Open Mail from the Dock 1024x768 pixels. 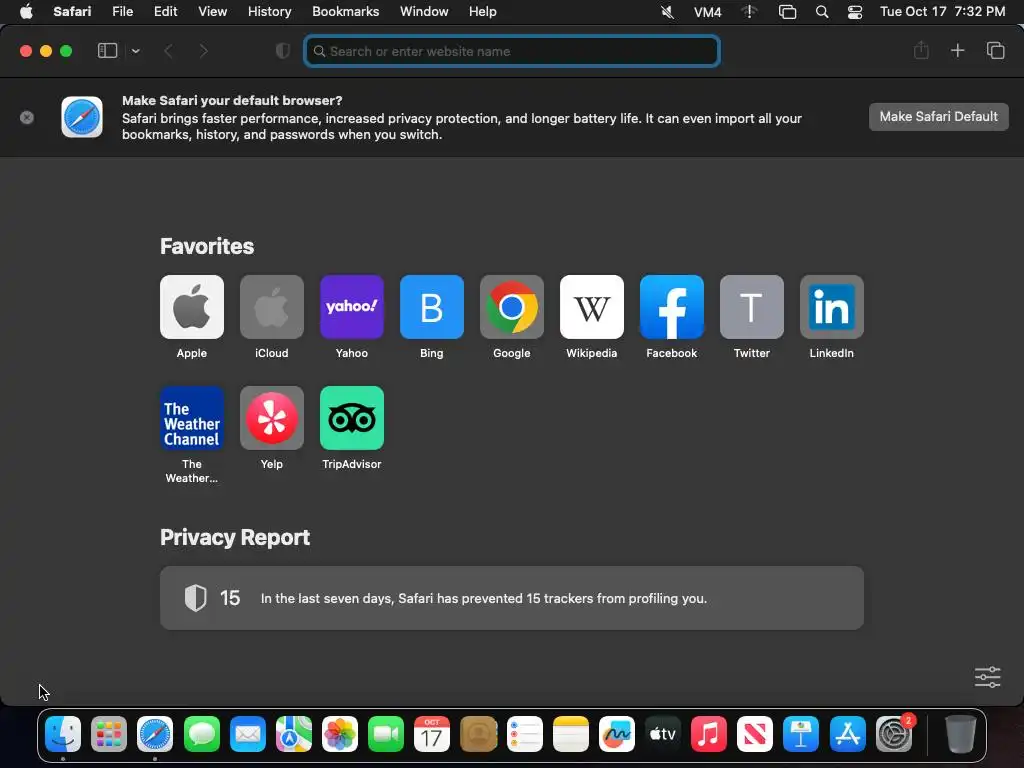[248, 734]
